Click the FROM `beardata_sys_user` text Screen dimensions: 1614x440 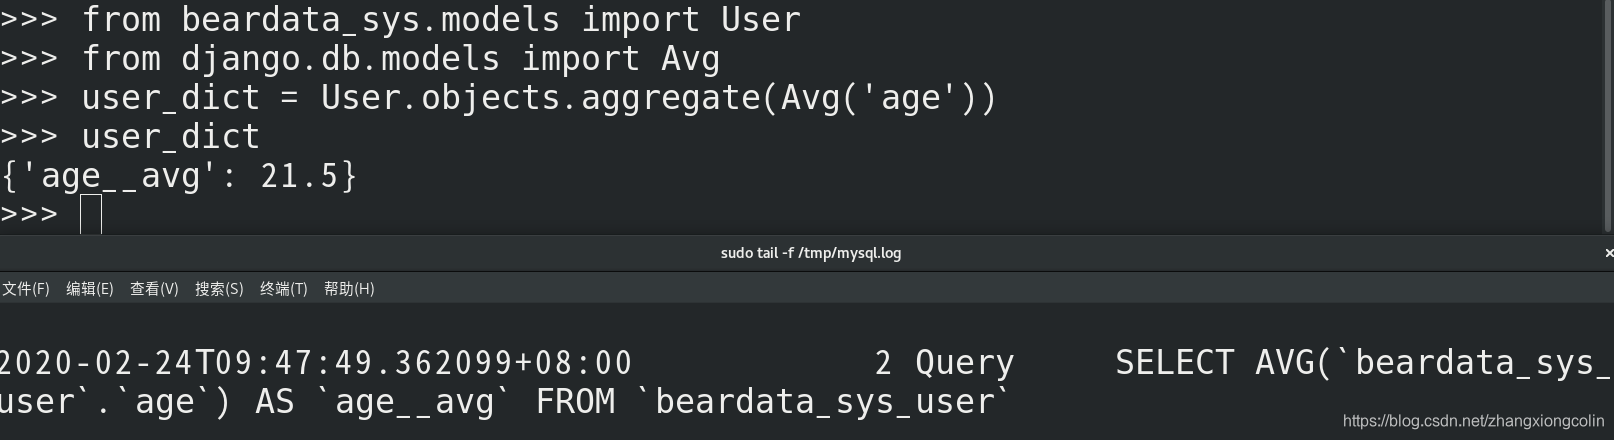click(773, 402)
